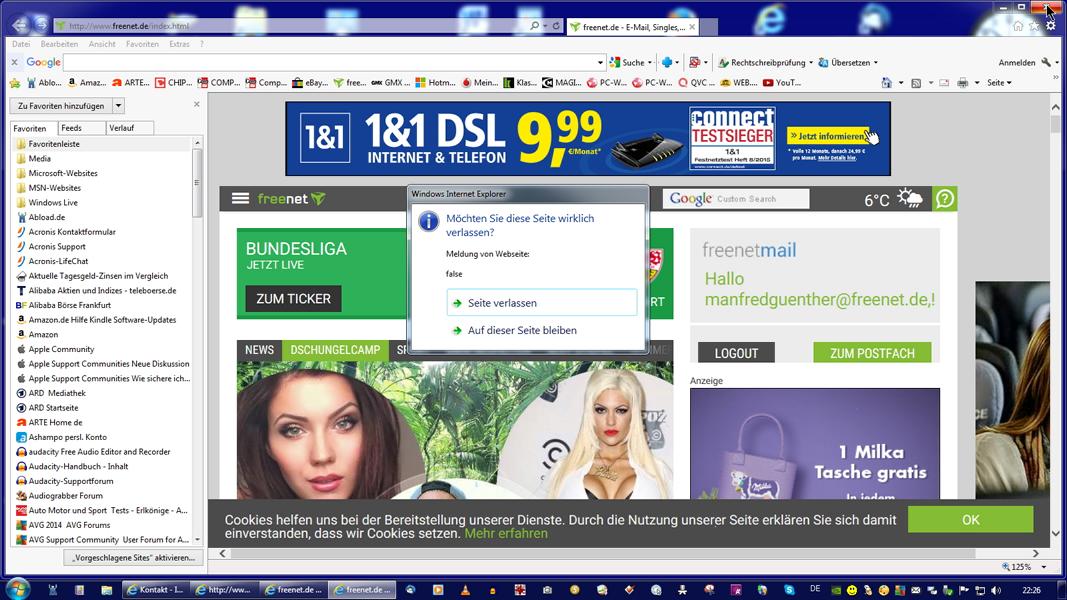Choose Seite verlassen in the dialog
This screenshot has width=1067, height=600.
click(x=542, y=303)
